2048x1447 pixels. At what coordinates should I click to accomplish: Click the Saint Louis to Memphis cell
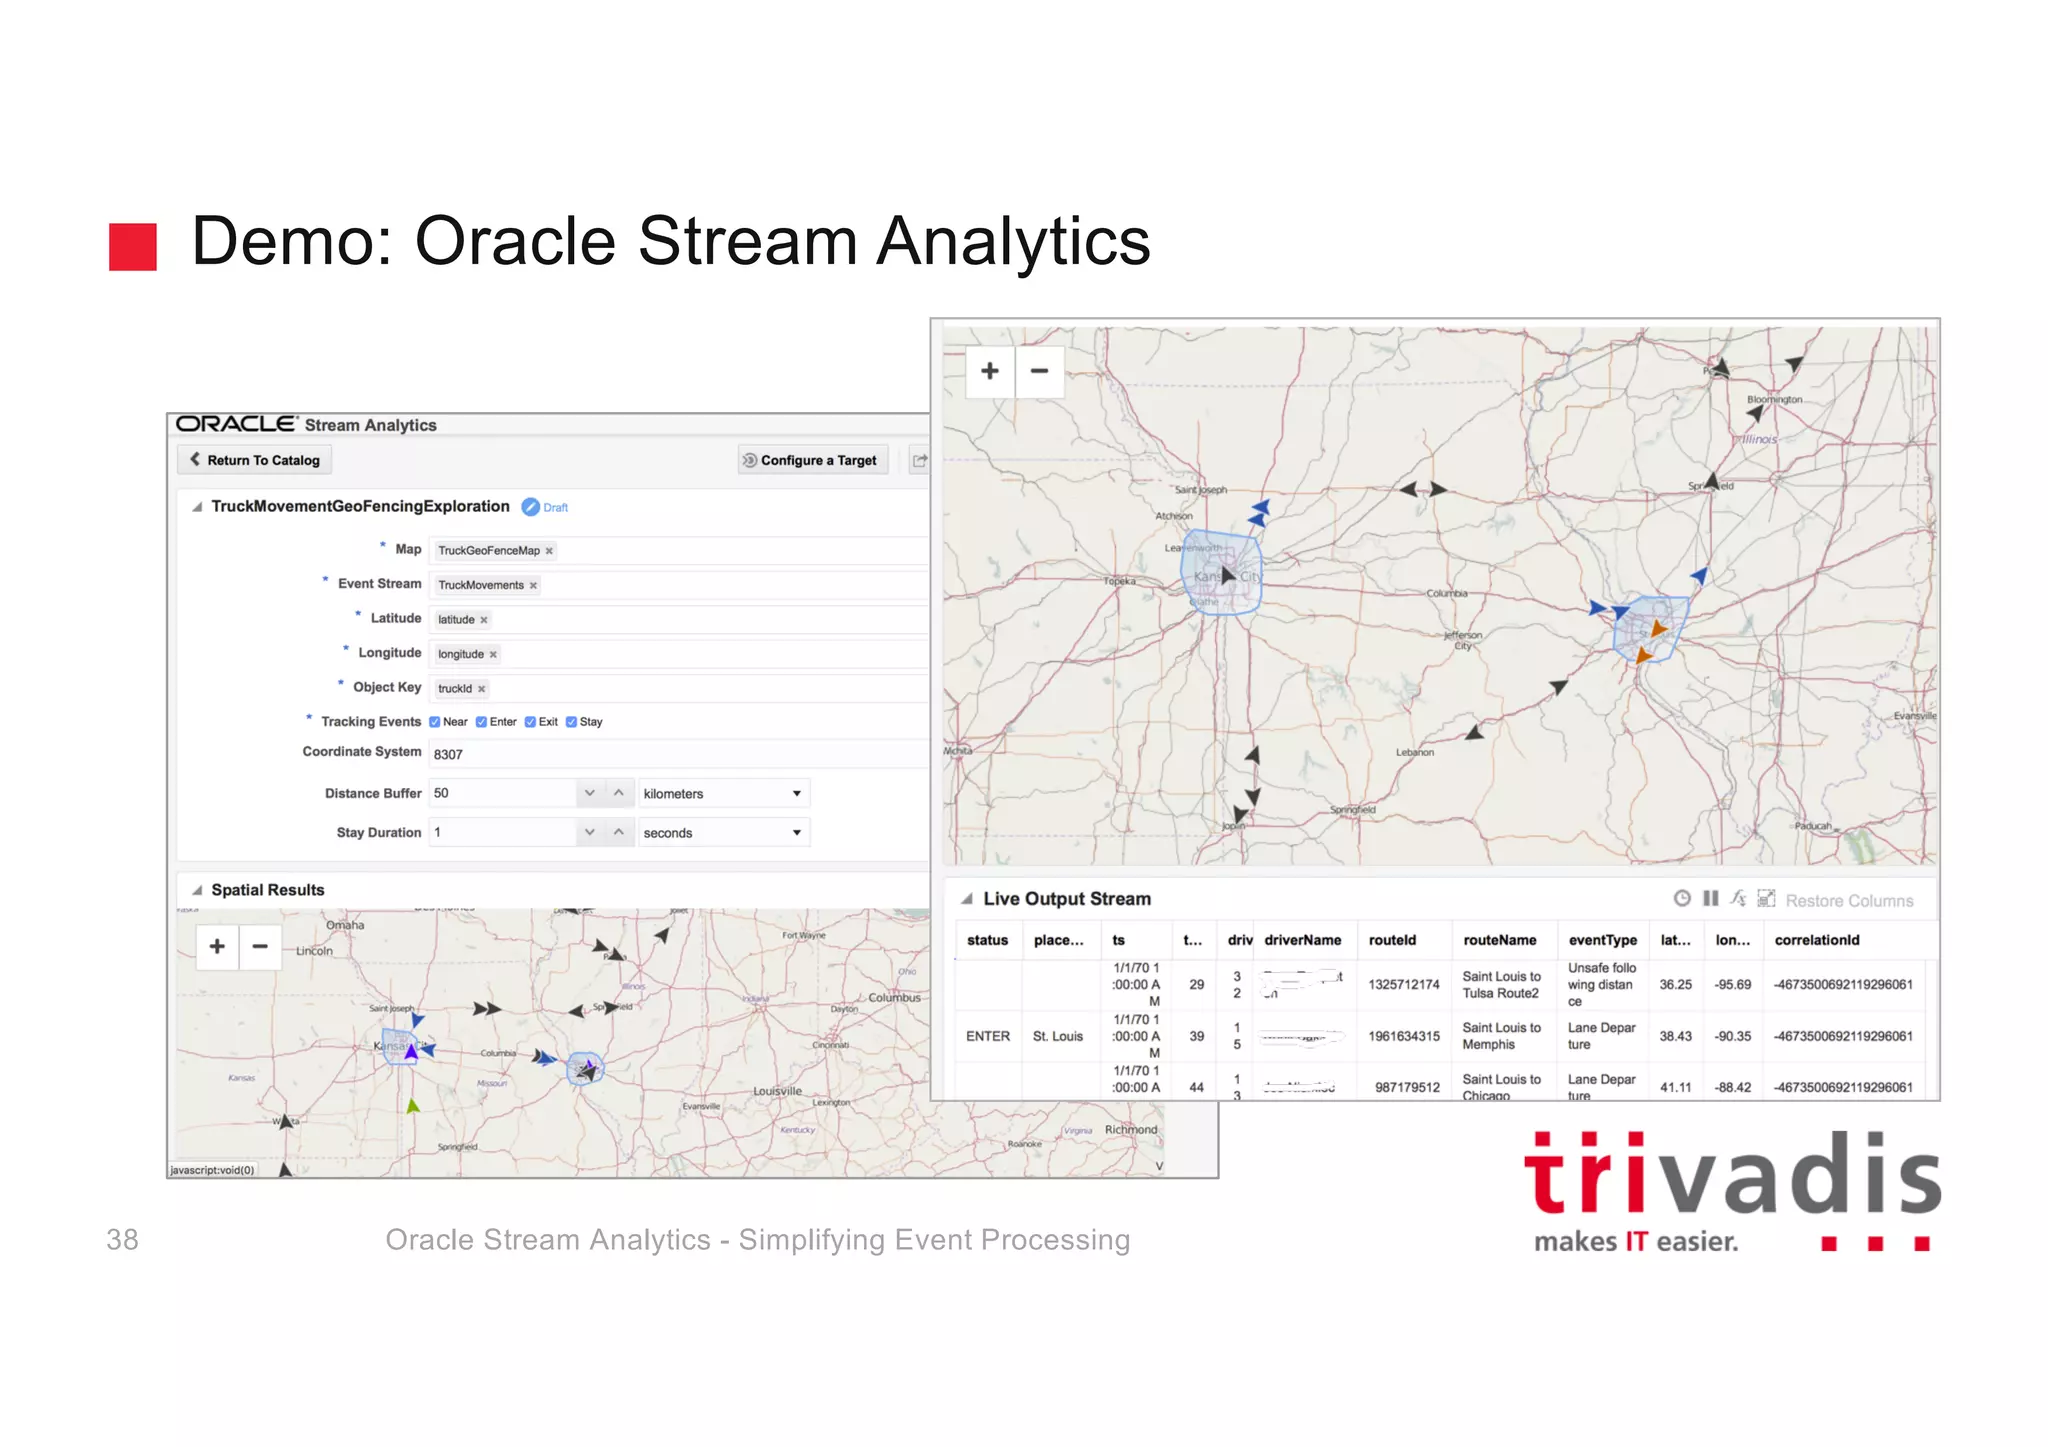[1502, 1037]
